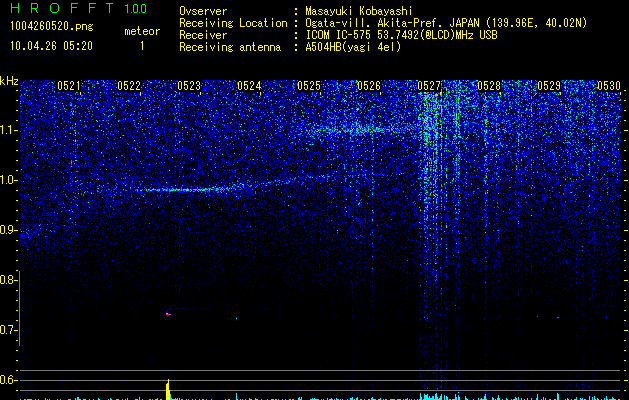Click the 1.0 kHz axis label
The image size is (629, 400).
(x=8, y=180)
